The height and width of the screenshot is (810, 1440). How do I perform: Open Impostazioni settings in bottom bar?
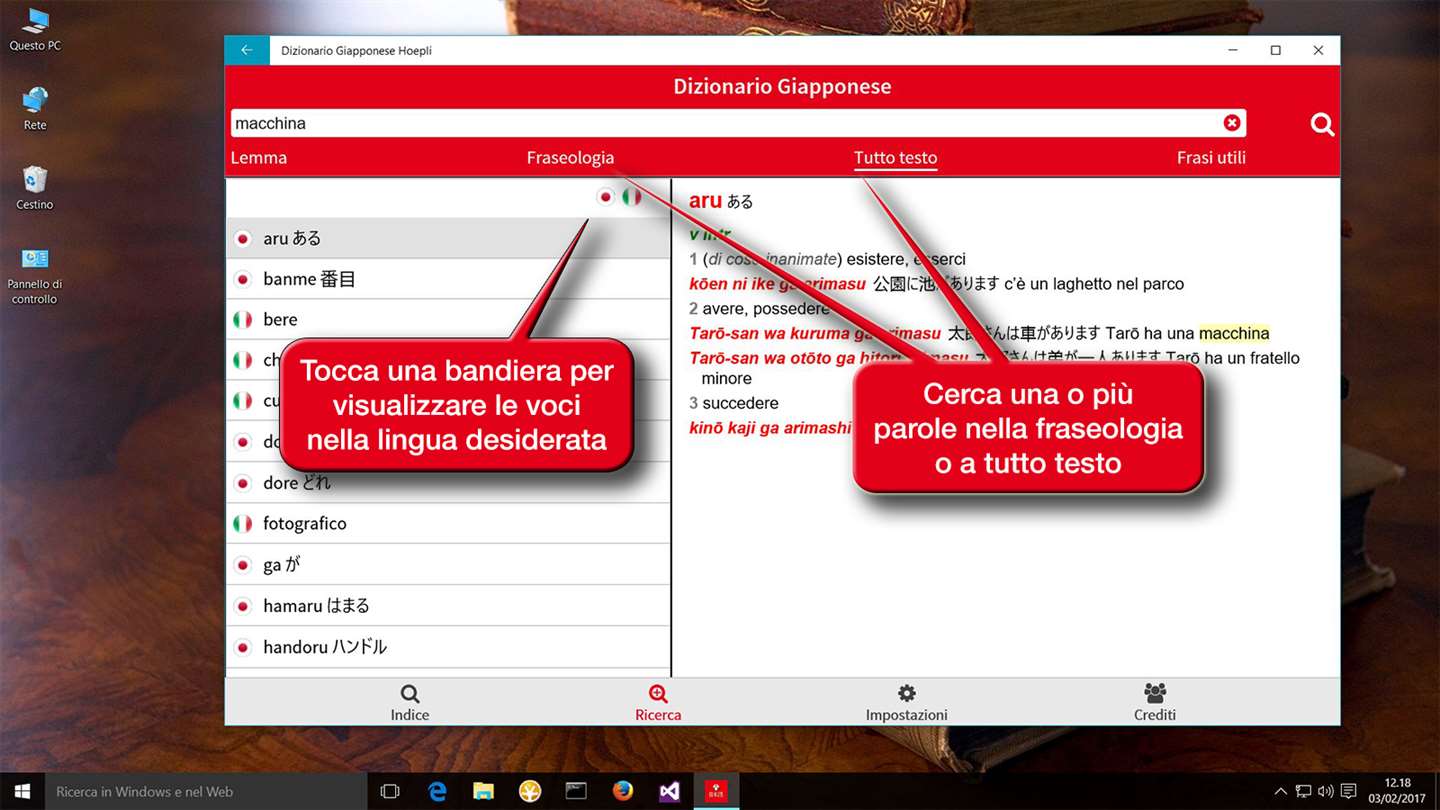906,703
